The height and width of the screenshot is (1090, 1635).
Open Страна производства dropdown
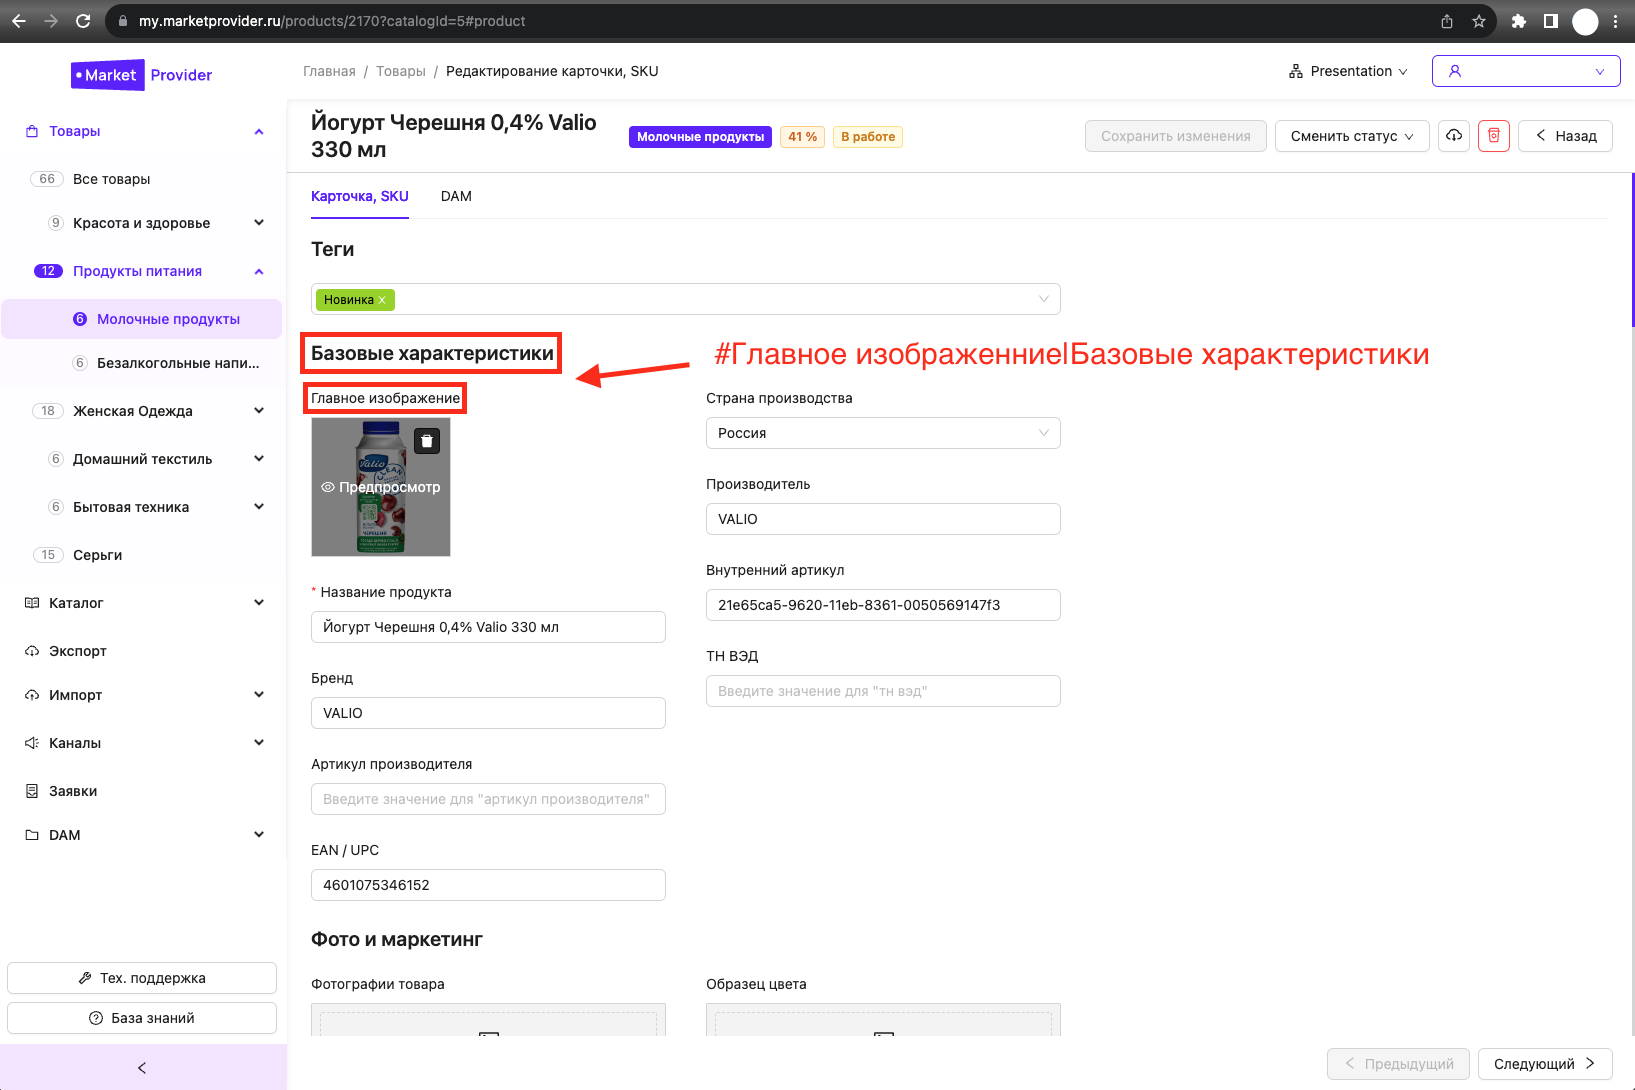point(883,433)
